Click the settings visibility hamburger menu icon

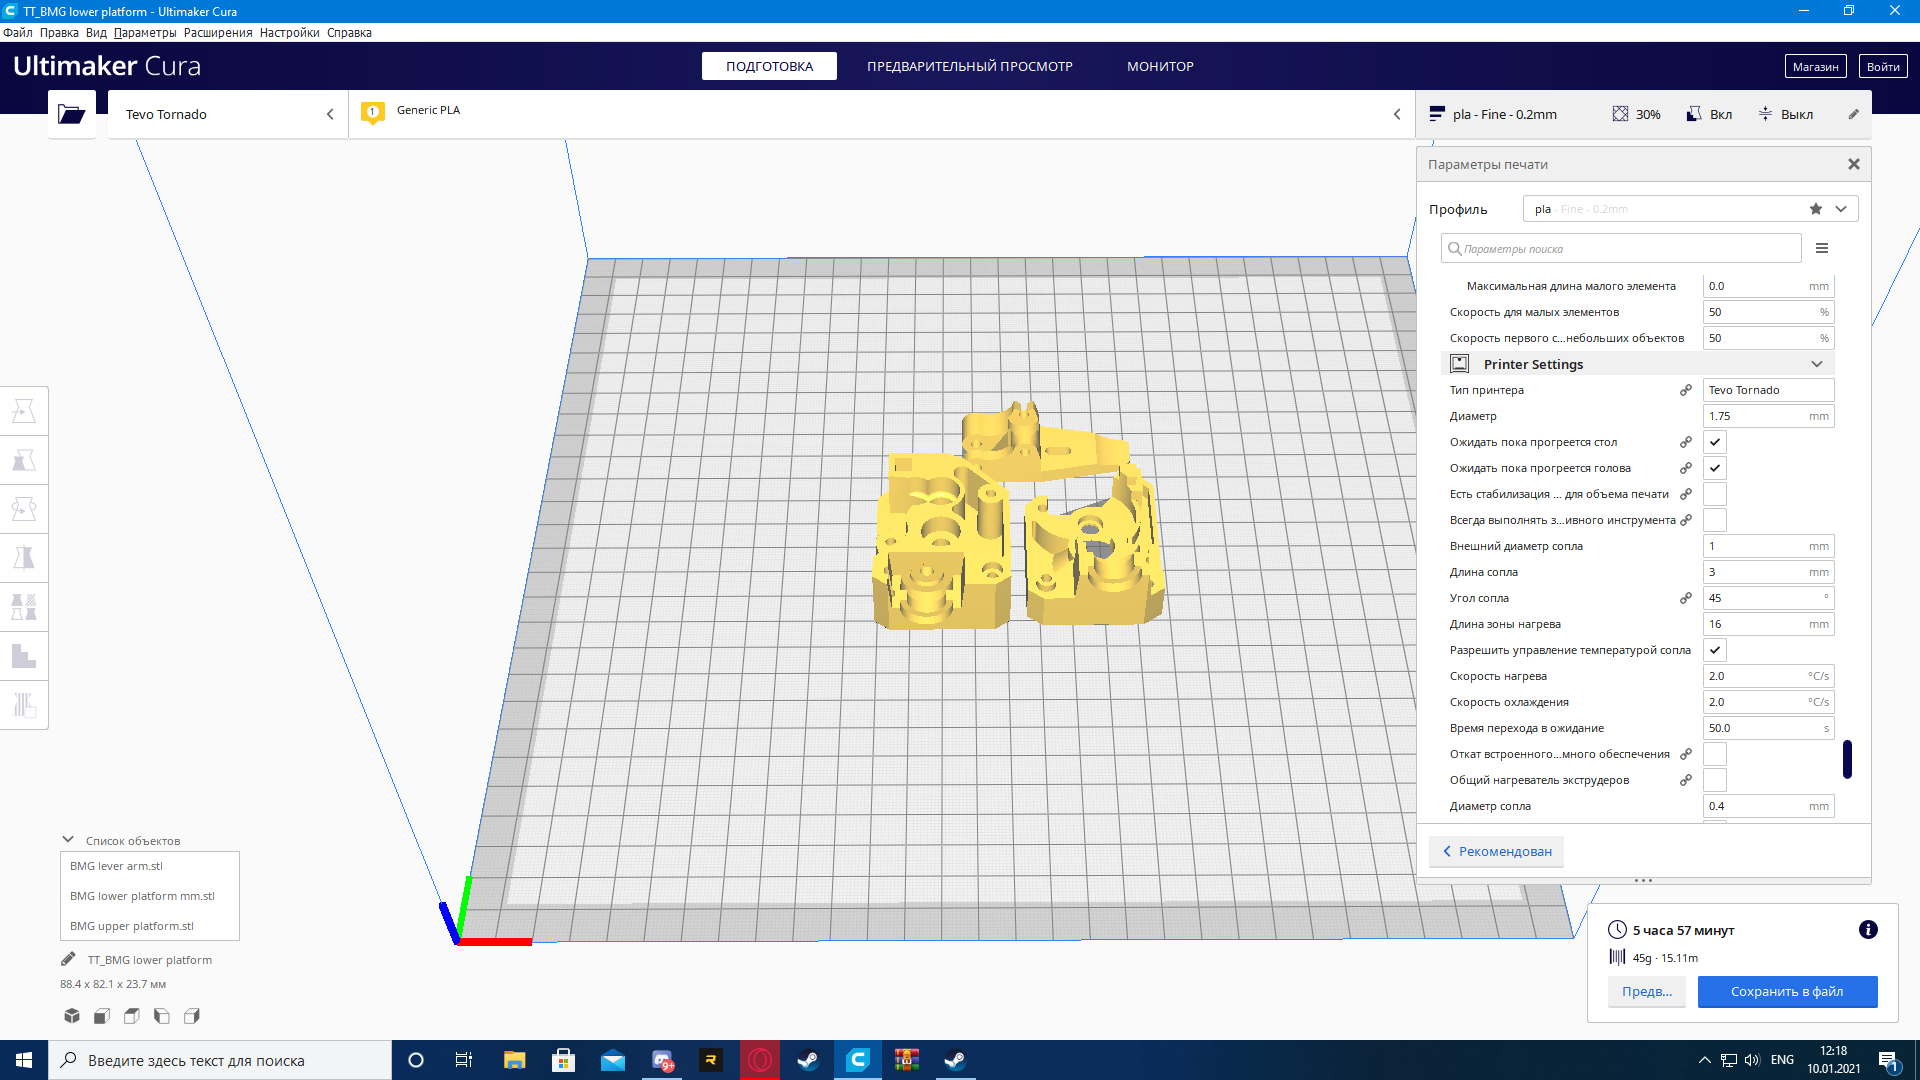point(1822,249)
